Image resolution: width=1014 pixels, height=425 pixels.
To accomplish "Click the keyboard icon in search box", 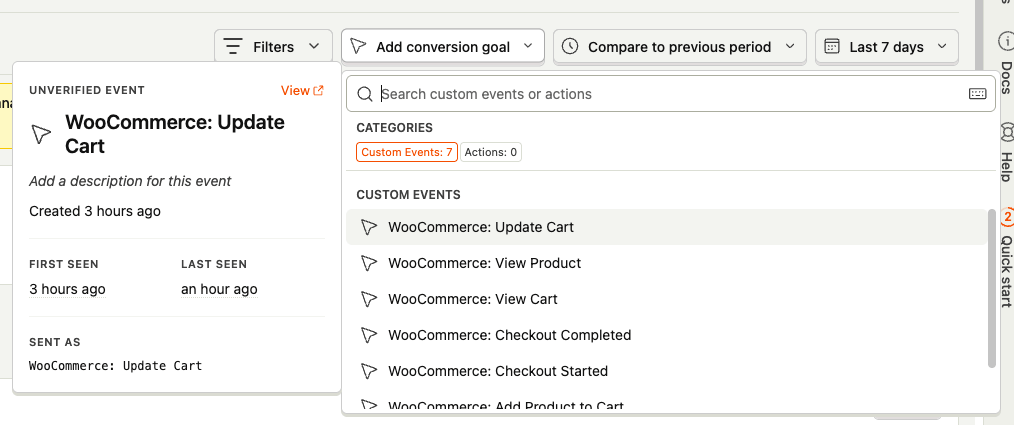I will (x=977, y=94).
